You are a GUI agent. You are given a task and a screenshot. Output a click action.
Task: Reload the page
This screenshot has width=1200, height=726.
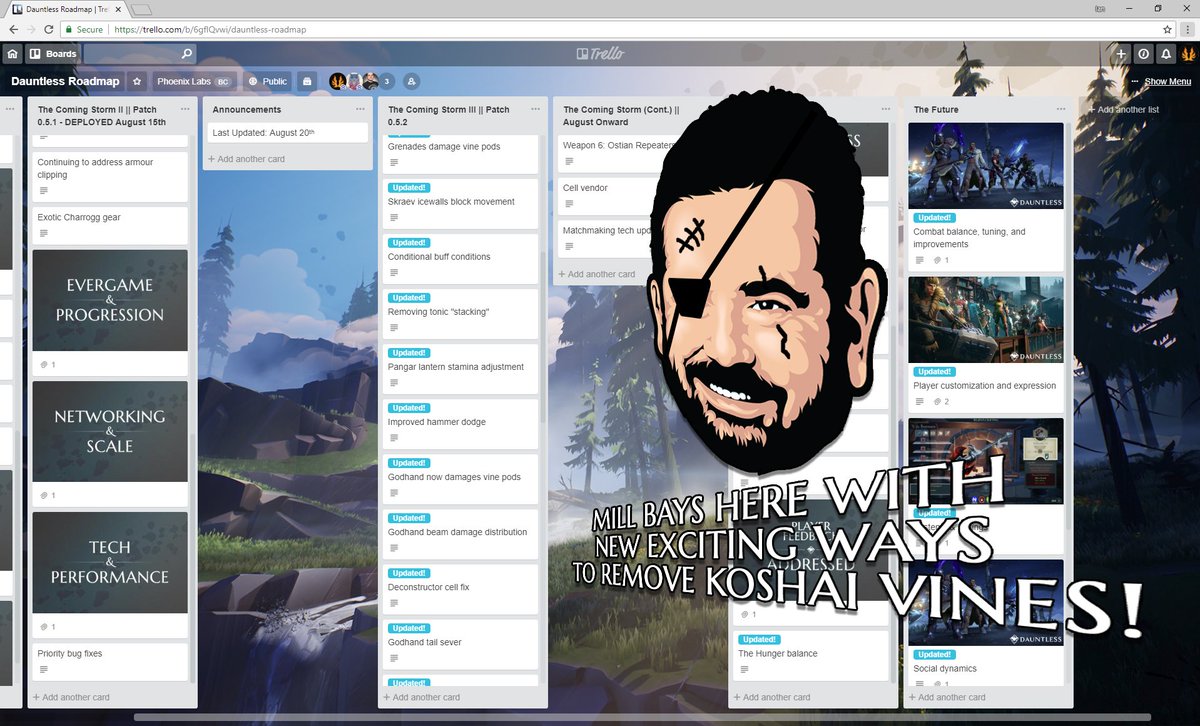pos(50,30)
